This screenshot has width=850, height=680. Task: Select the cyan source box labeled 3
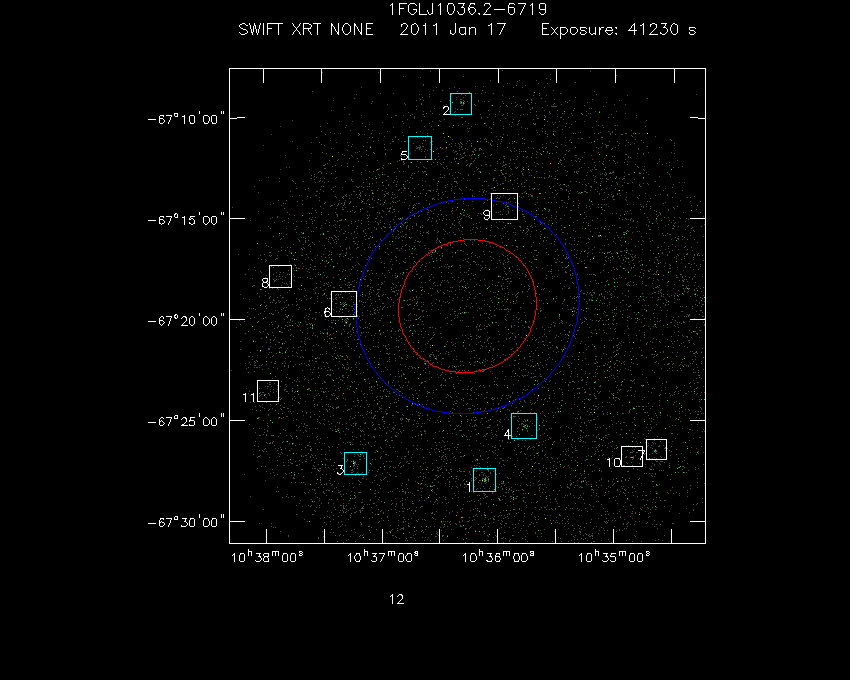pyautogui.click(x=355, y=463)
